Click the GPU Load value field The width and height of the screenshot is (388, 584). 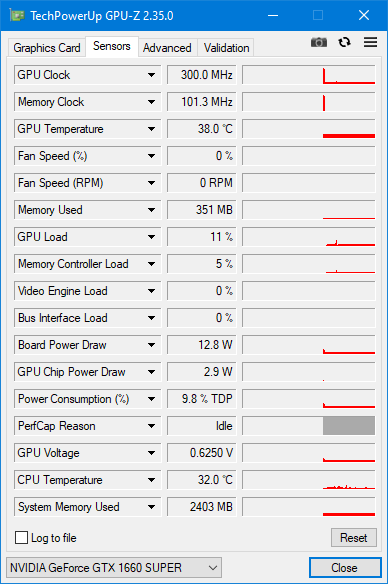tap(201, 237)
